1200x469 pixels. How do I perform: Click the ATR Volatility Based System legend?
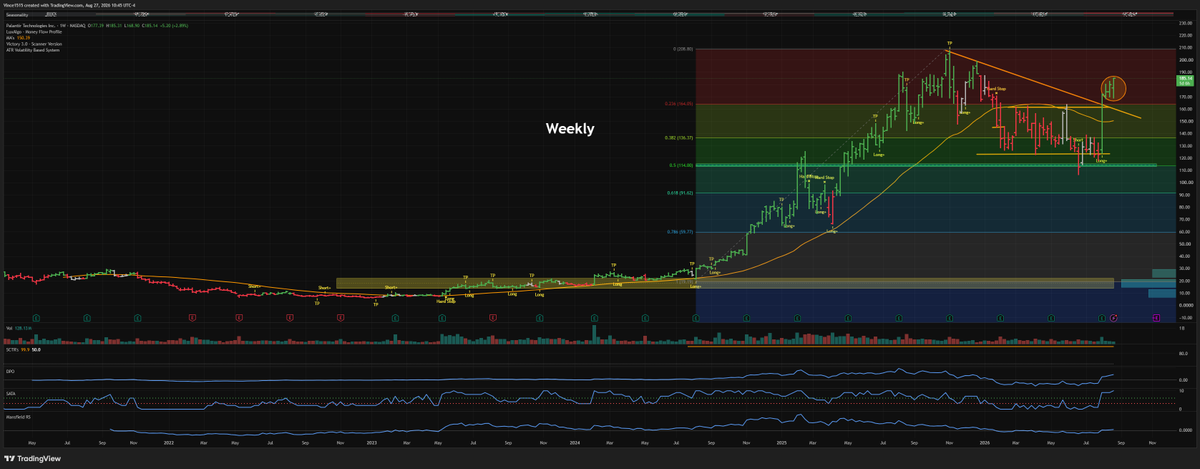32,50
